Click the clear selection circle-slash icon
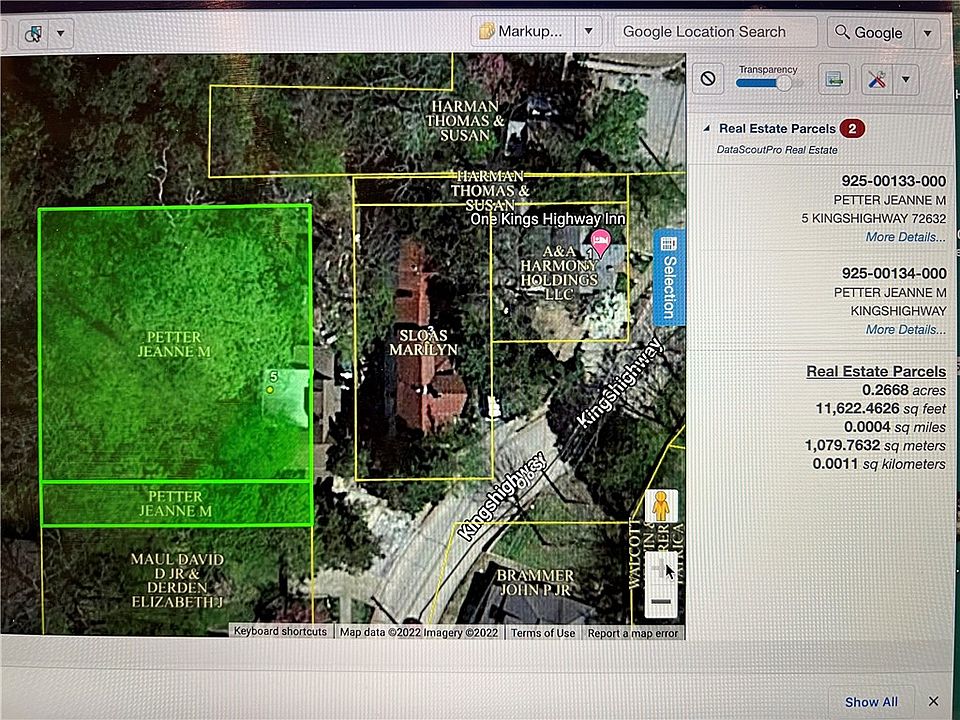This screenshot has width=960, height=720. 708,79
